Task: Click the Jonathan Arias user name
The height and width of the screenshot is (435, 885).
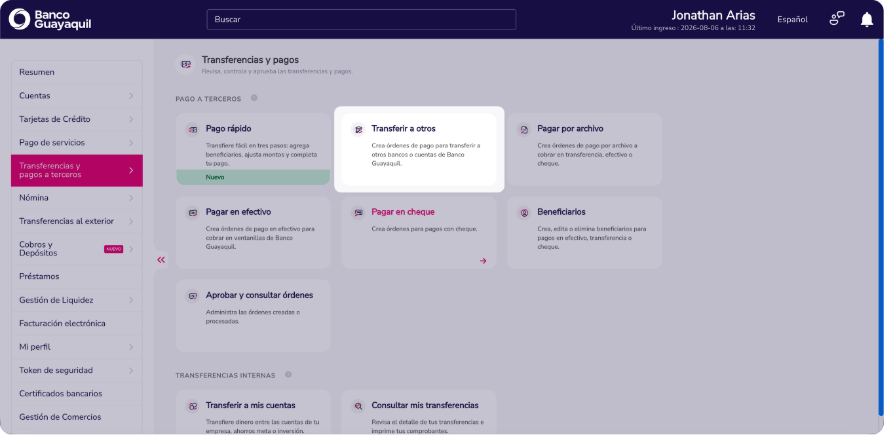Action: point(713,15)
